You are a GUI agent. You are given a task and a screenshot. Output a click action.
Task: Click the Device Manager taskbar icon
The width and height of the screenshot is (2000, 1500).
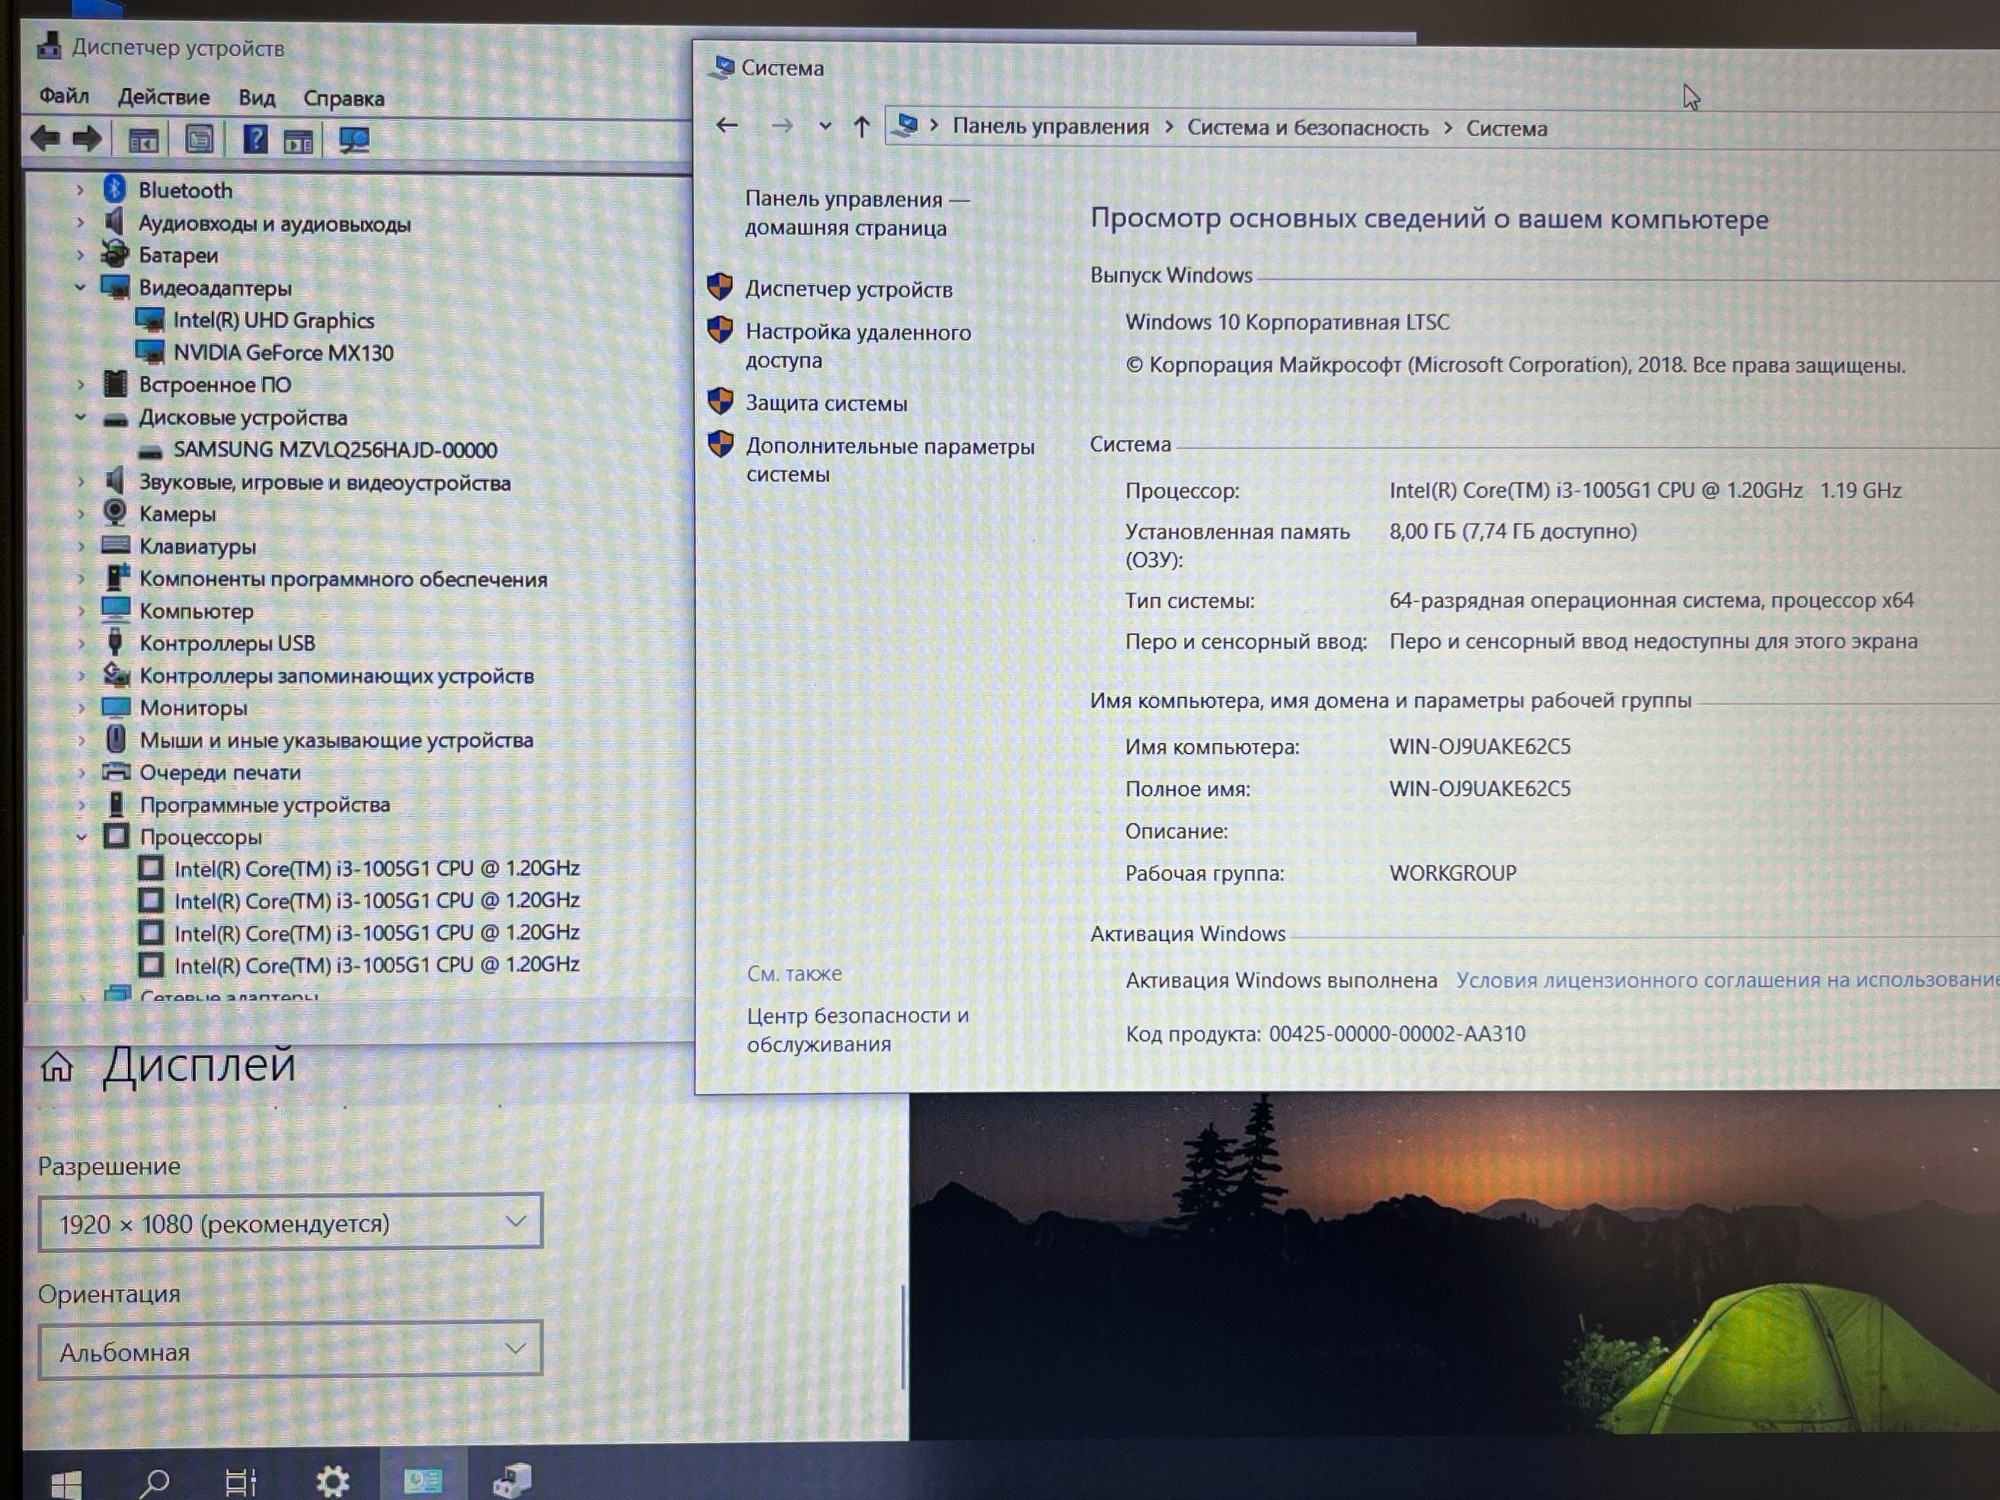pos(512,1481)
